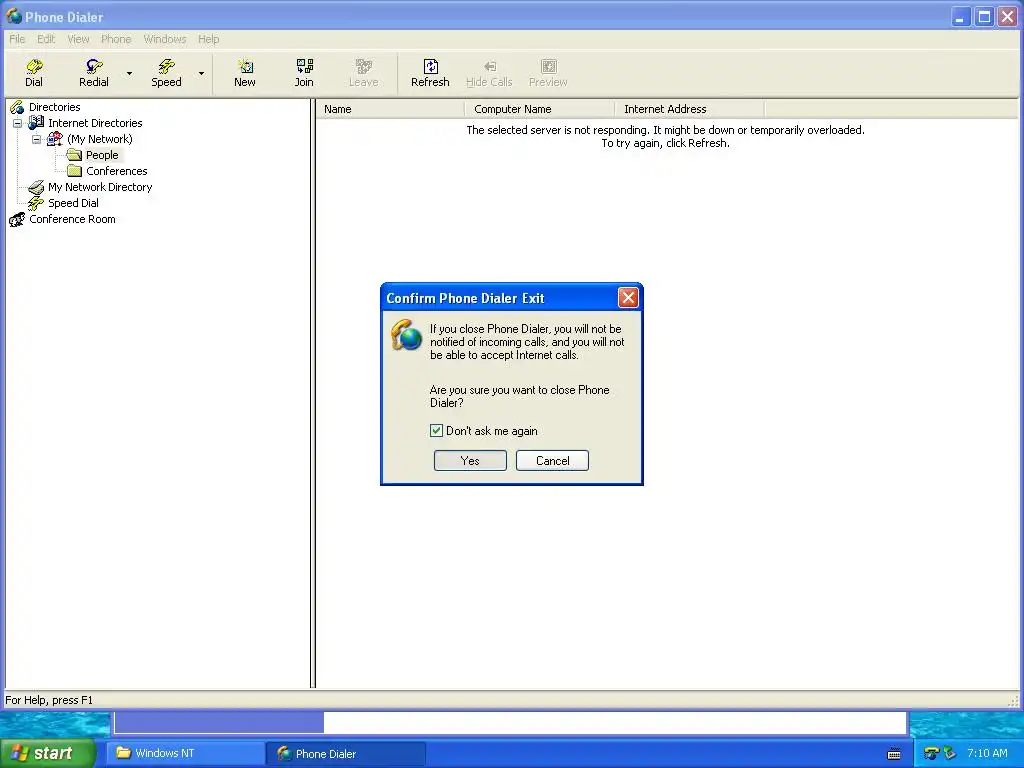Open the Speed dial dropdown arrow
Screen dimensions: 1024x768
coord(201,73)
